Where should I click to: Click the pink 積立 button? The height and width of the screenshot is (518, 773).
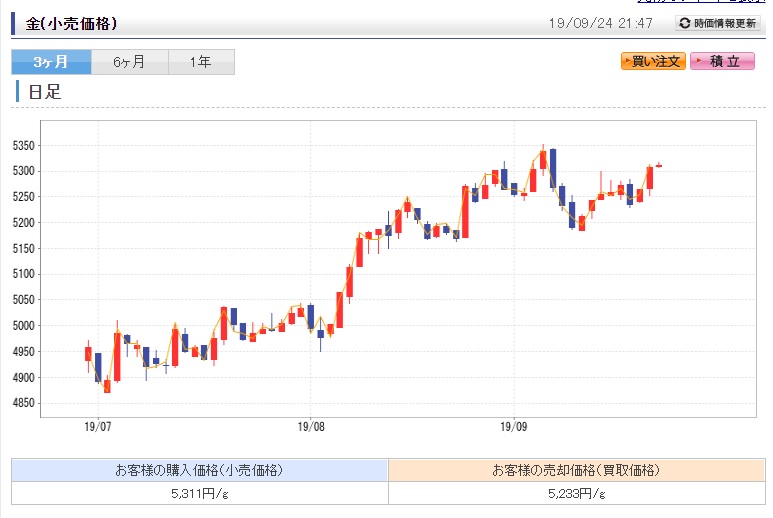[x=722, y=61]
